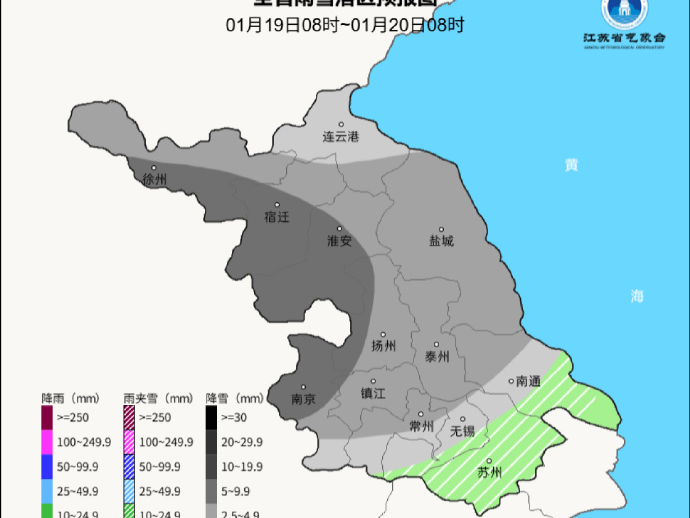Click the snow >=30 black swatch

(x=212, y=417)
